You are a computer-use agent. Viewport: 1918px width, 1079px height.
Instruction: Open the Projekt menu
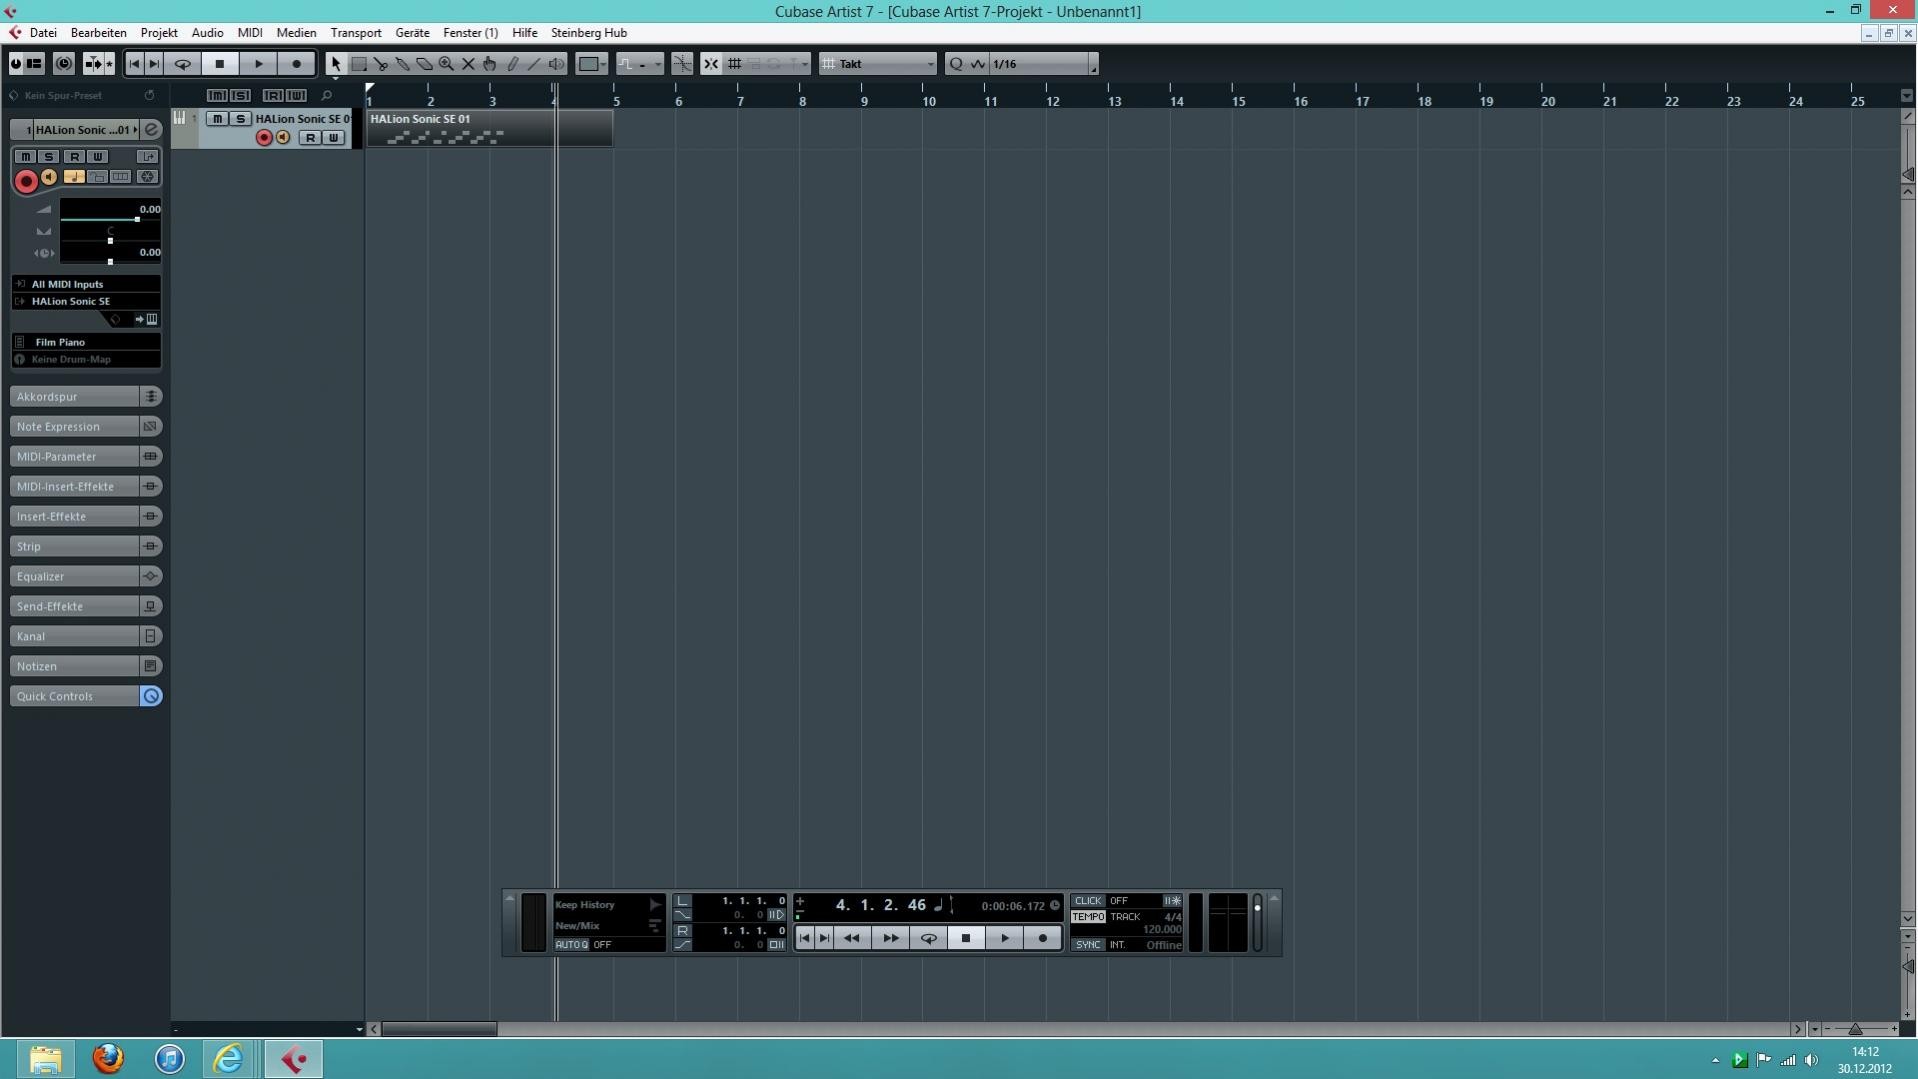159,33
